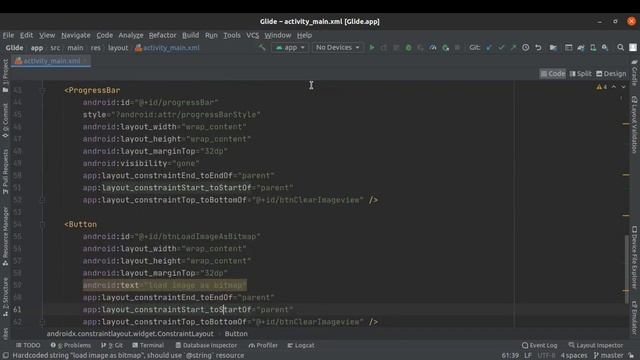Viewport: 640px width, 360px height.
Task: Open the Layout Validation side panel
Action: pyautogui.click(x=634, y=124)
